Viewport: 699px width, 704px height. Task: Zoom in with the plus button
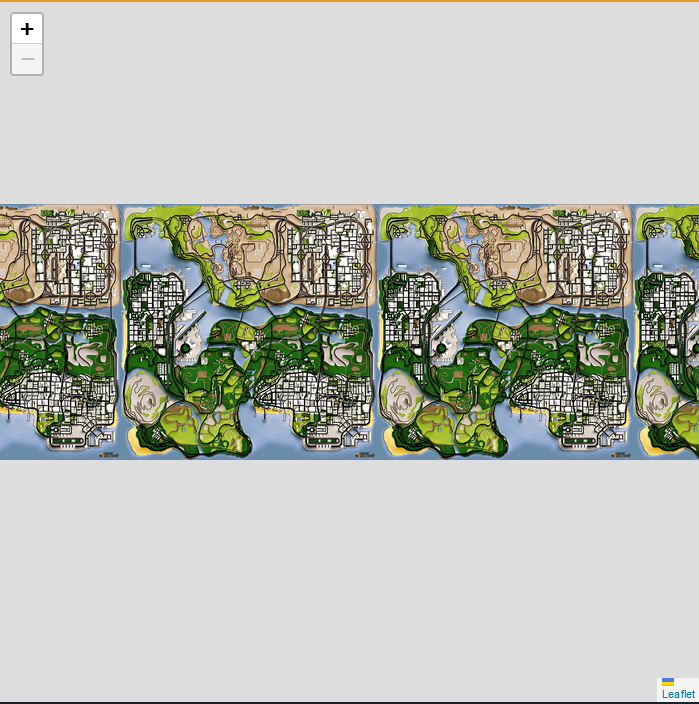tap(27, 29)
